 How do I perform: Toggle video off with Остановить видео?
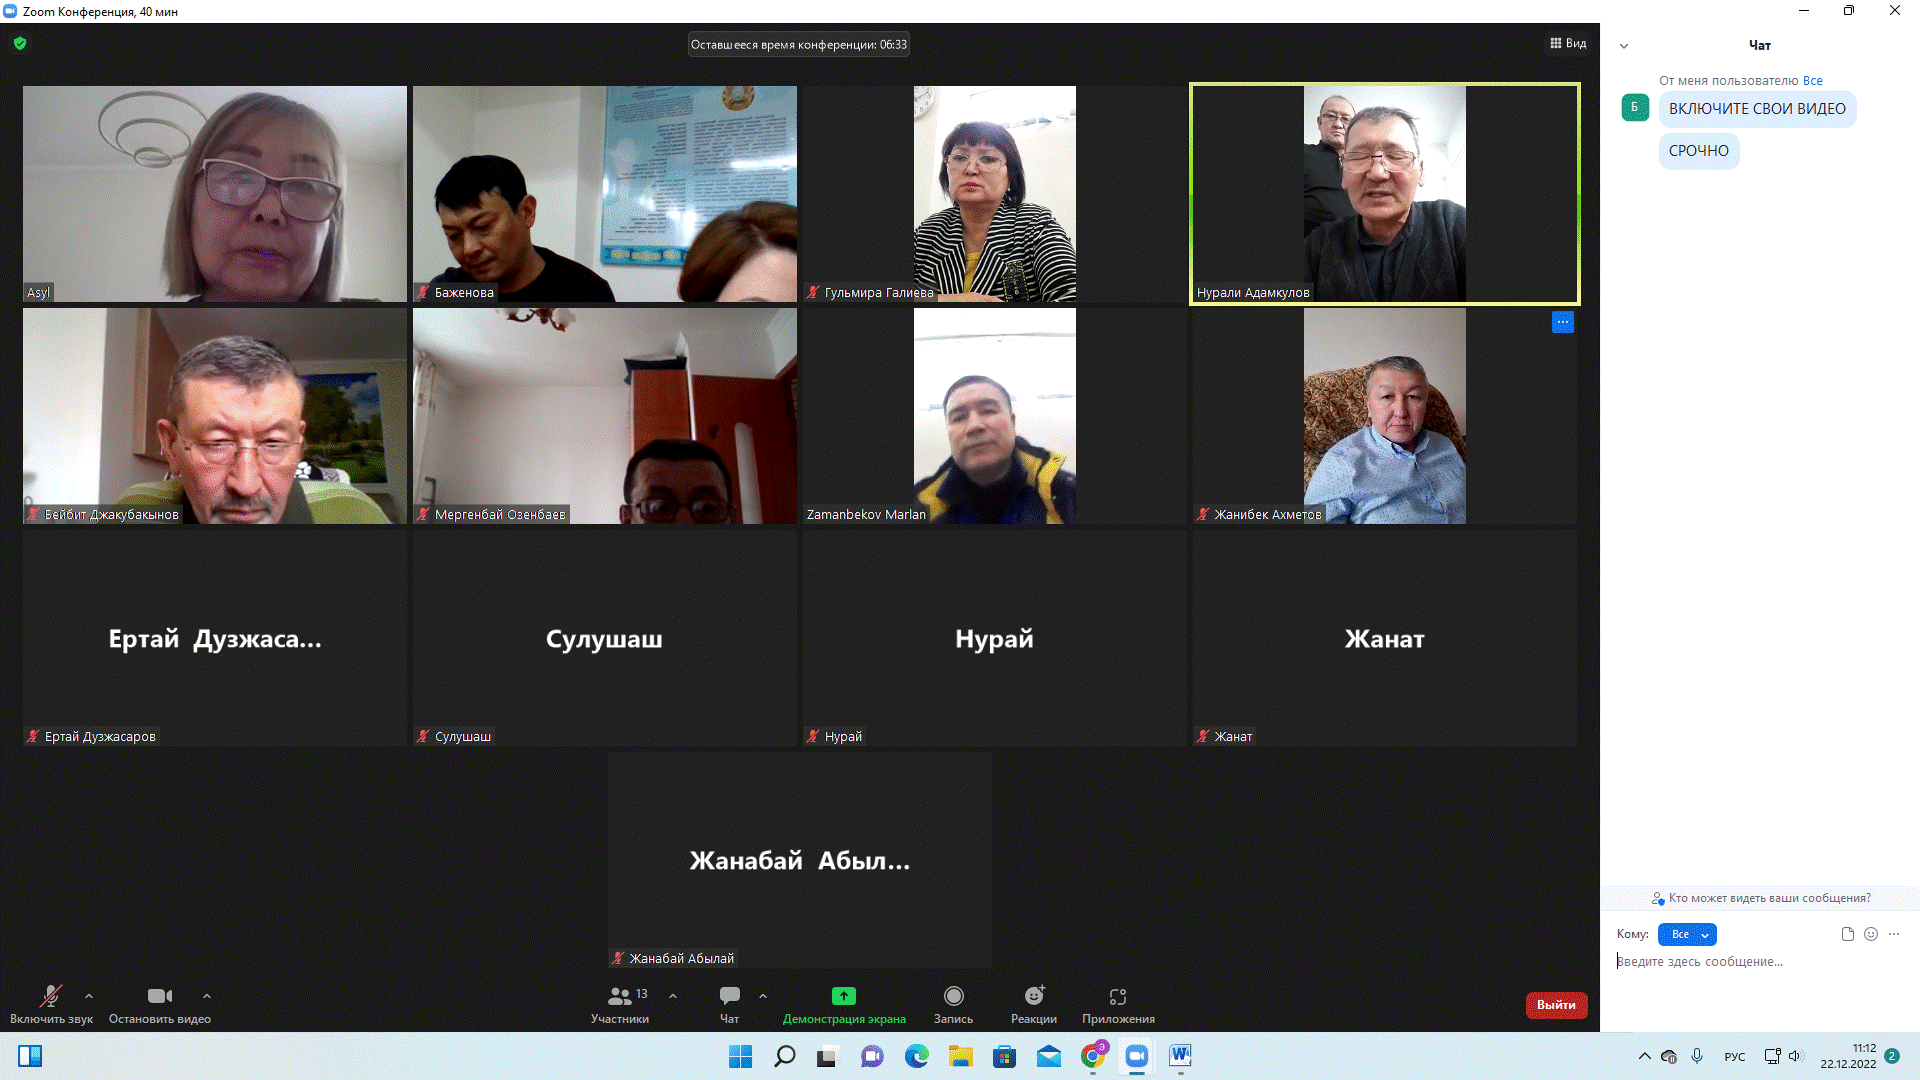(159, 996)
